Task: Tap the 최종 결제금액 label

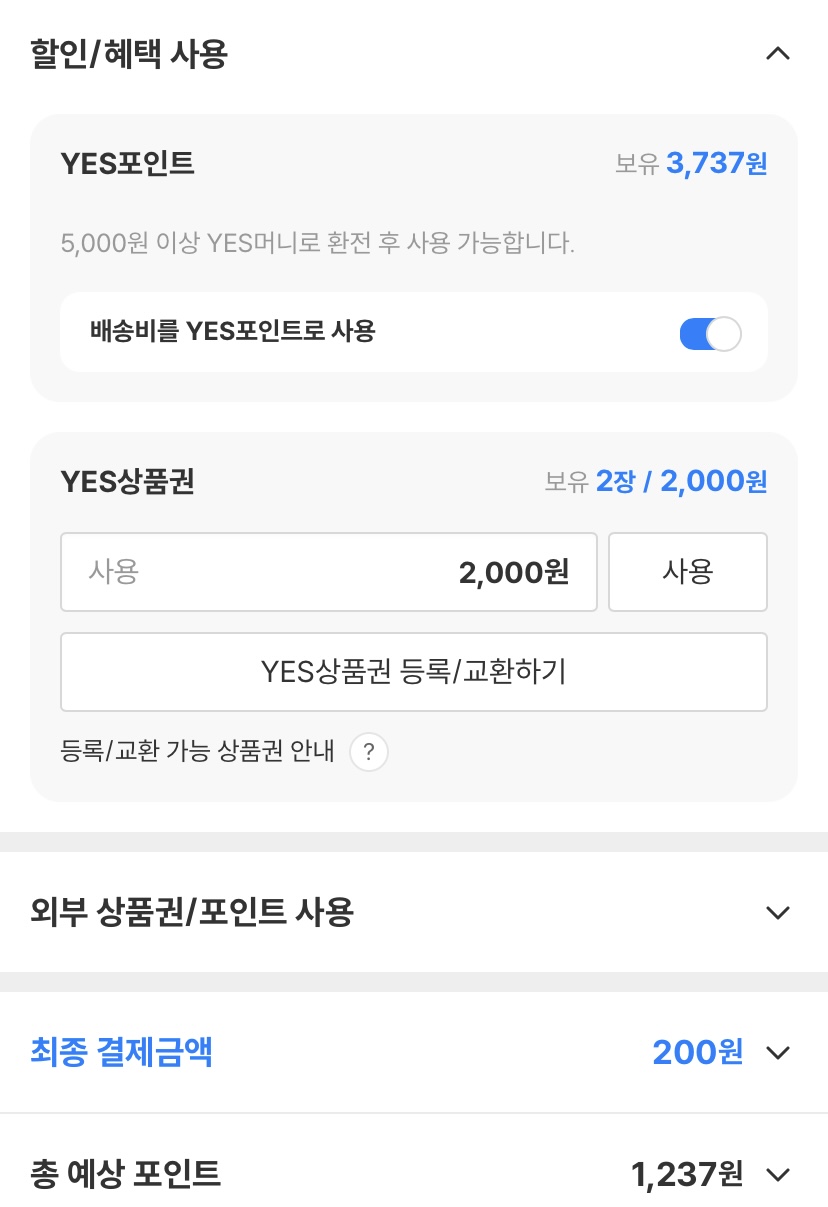Action: point(122,1052)
